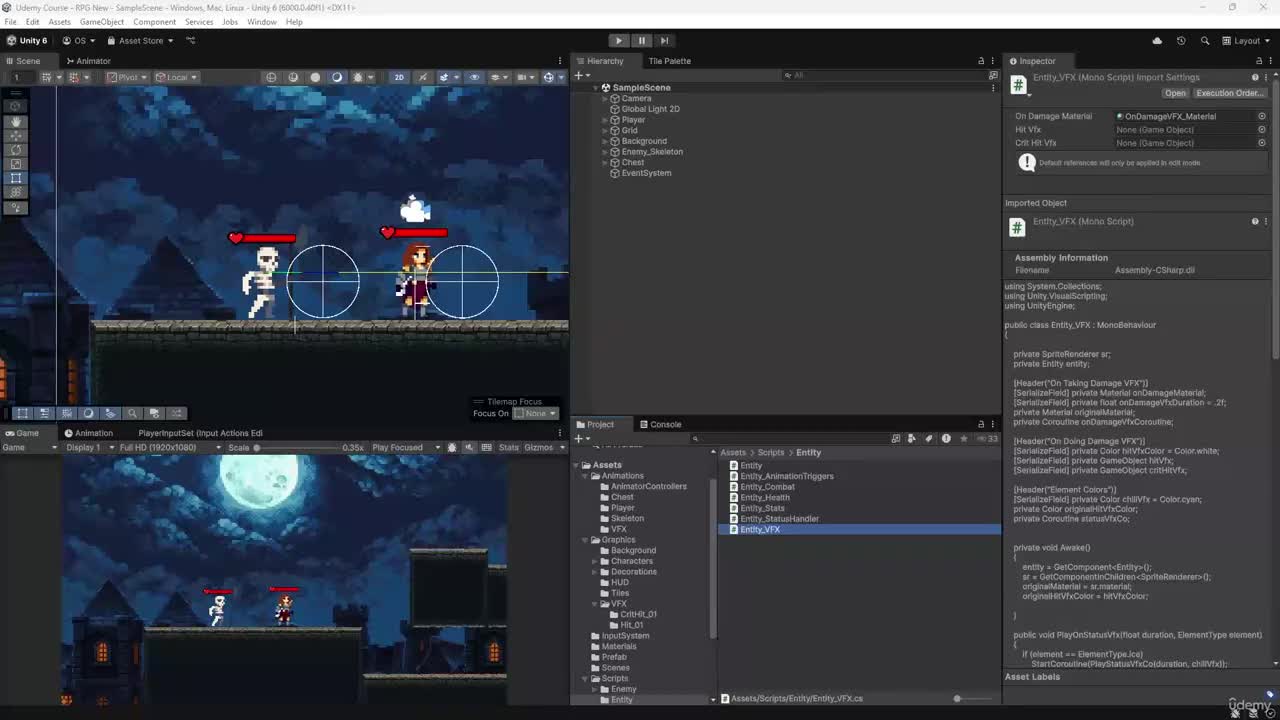The image size is (1280, 720).
Task: Toggle 2D mode in Scene view
Action: pyautogui.click(x=399, y=77)
